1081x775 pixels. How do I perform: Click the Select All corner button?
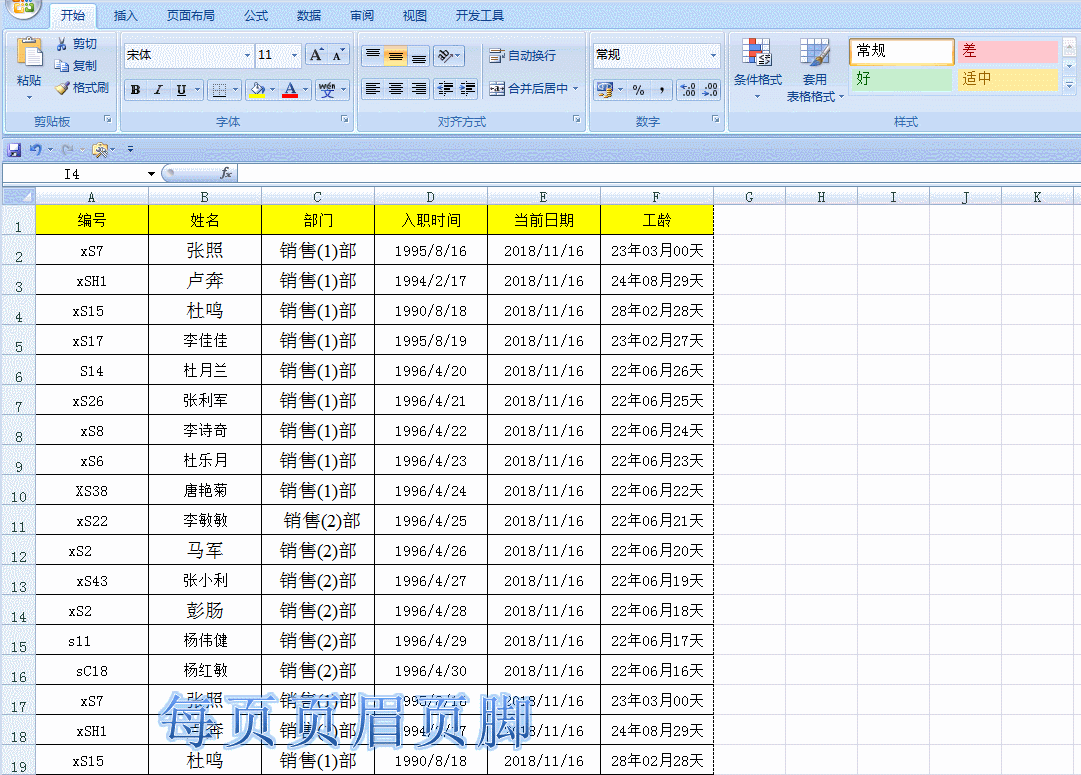coord(19,197)
